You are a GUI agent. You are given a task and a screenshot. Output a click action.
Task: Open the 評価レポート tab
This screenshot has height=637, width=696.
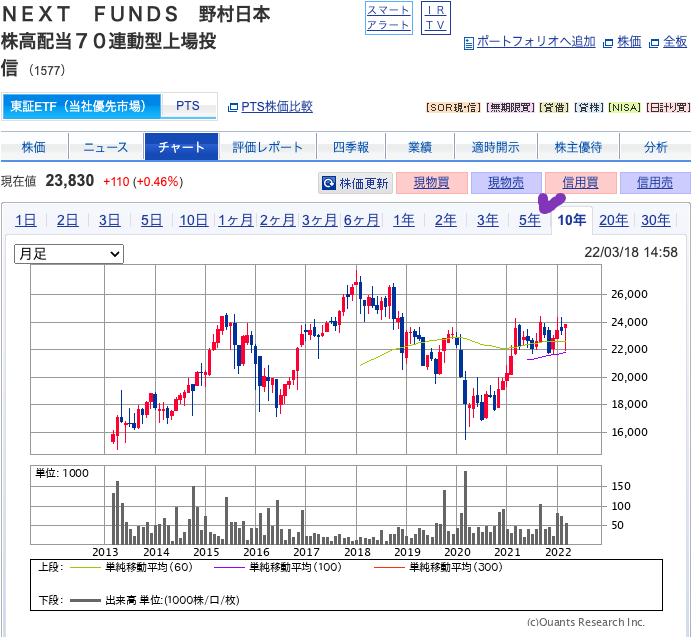tap(267, 146)
